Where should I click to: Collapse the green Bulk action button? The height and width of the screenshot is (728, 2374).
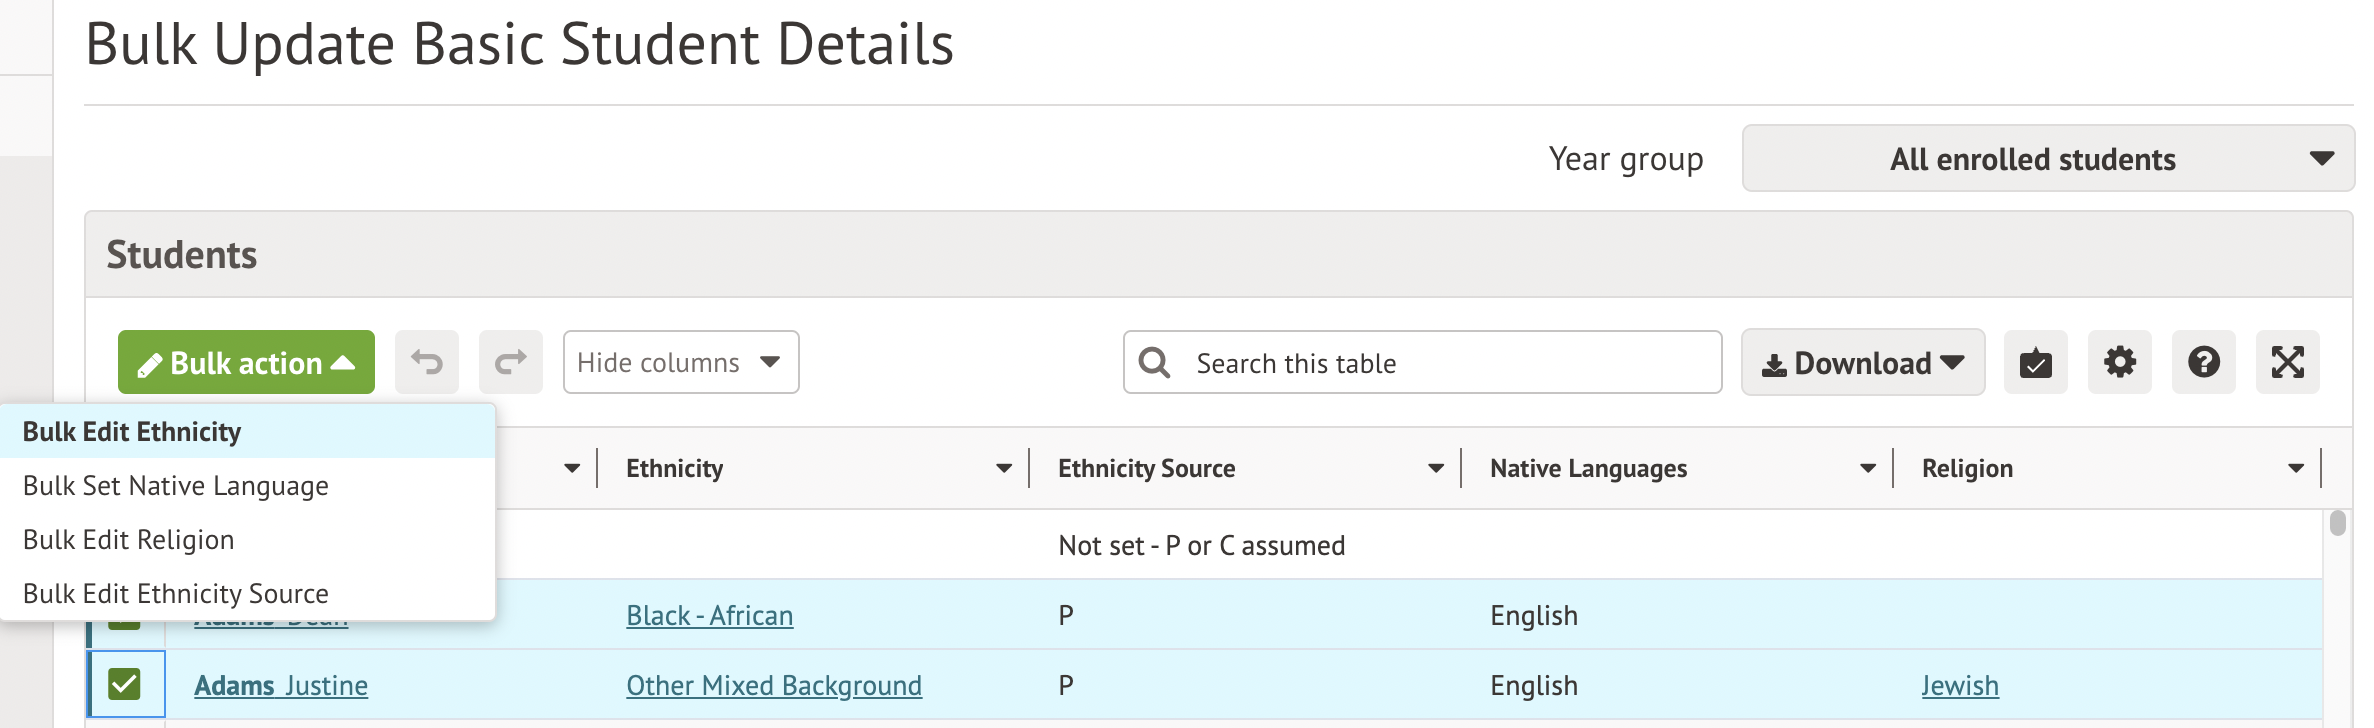pyautogui.click(x=246, y=362)
